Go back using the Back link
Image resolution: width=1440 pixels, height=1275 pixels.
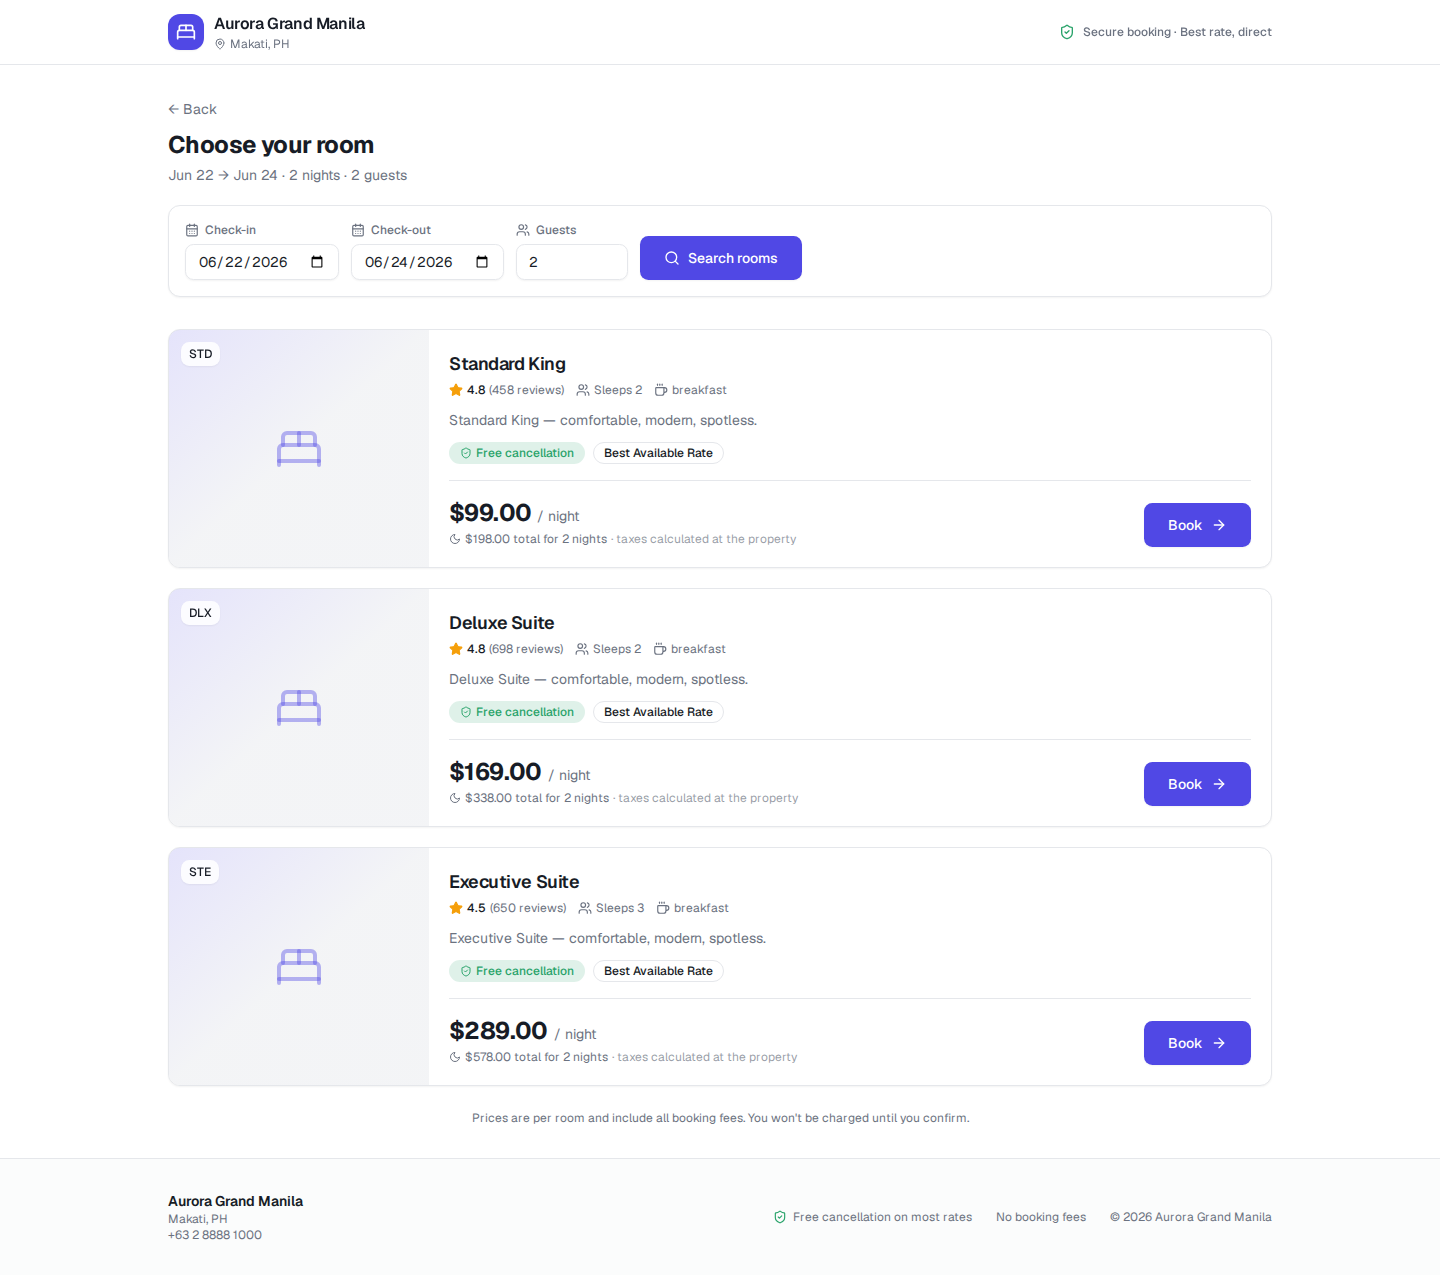coord(192,109)
